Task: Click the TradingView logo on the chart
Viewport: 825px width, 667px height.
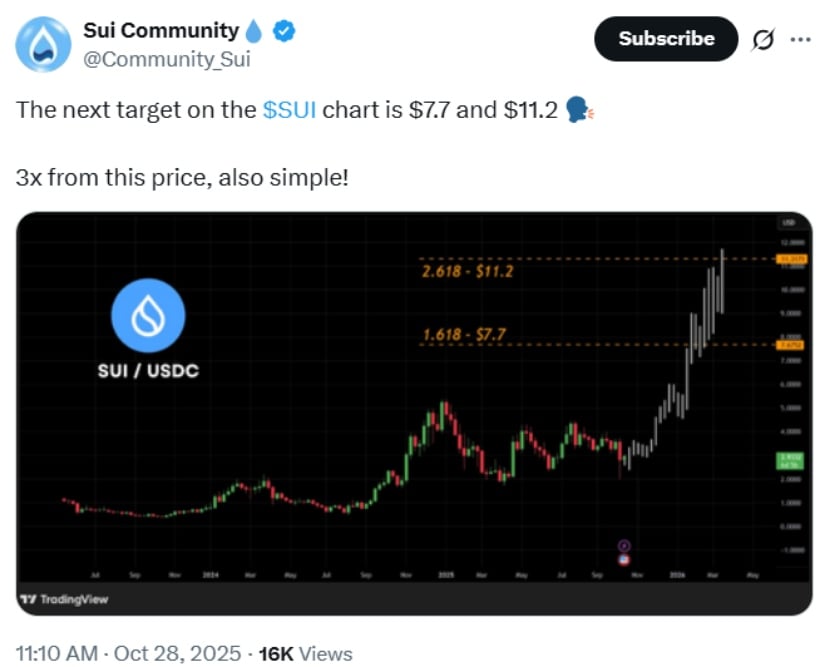Action: (64, 599)
